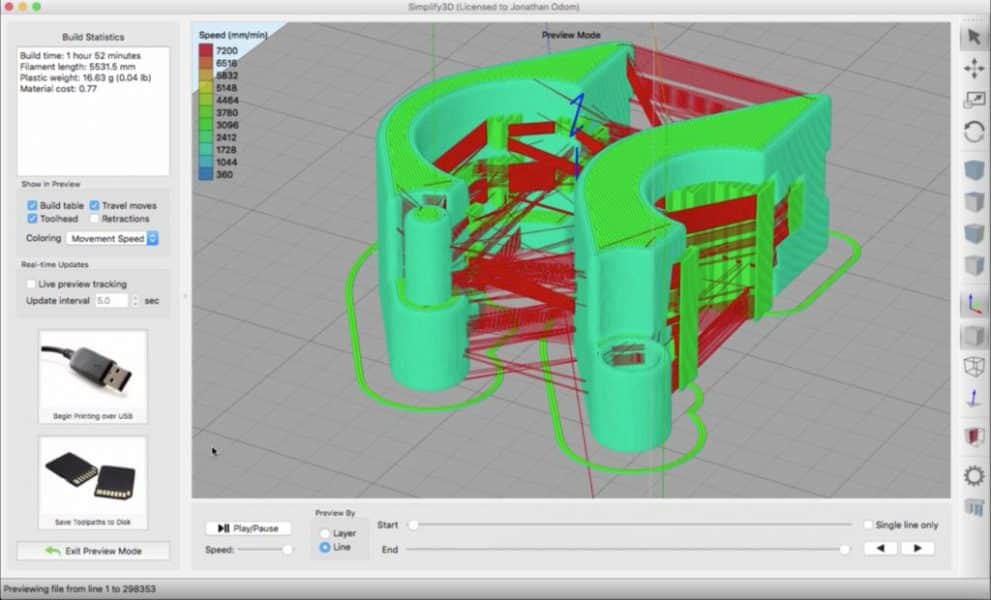Toggle the coordinate axes display icon
The image size is (991, 600).
pyautogui.click(x=974, y=303)
